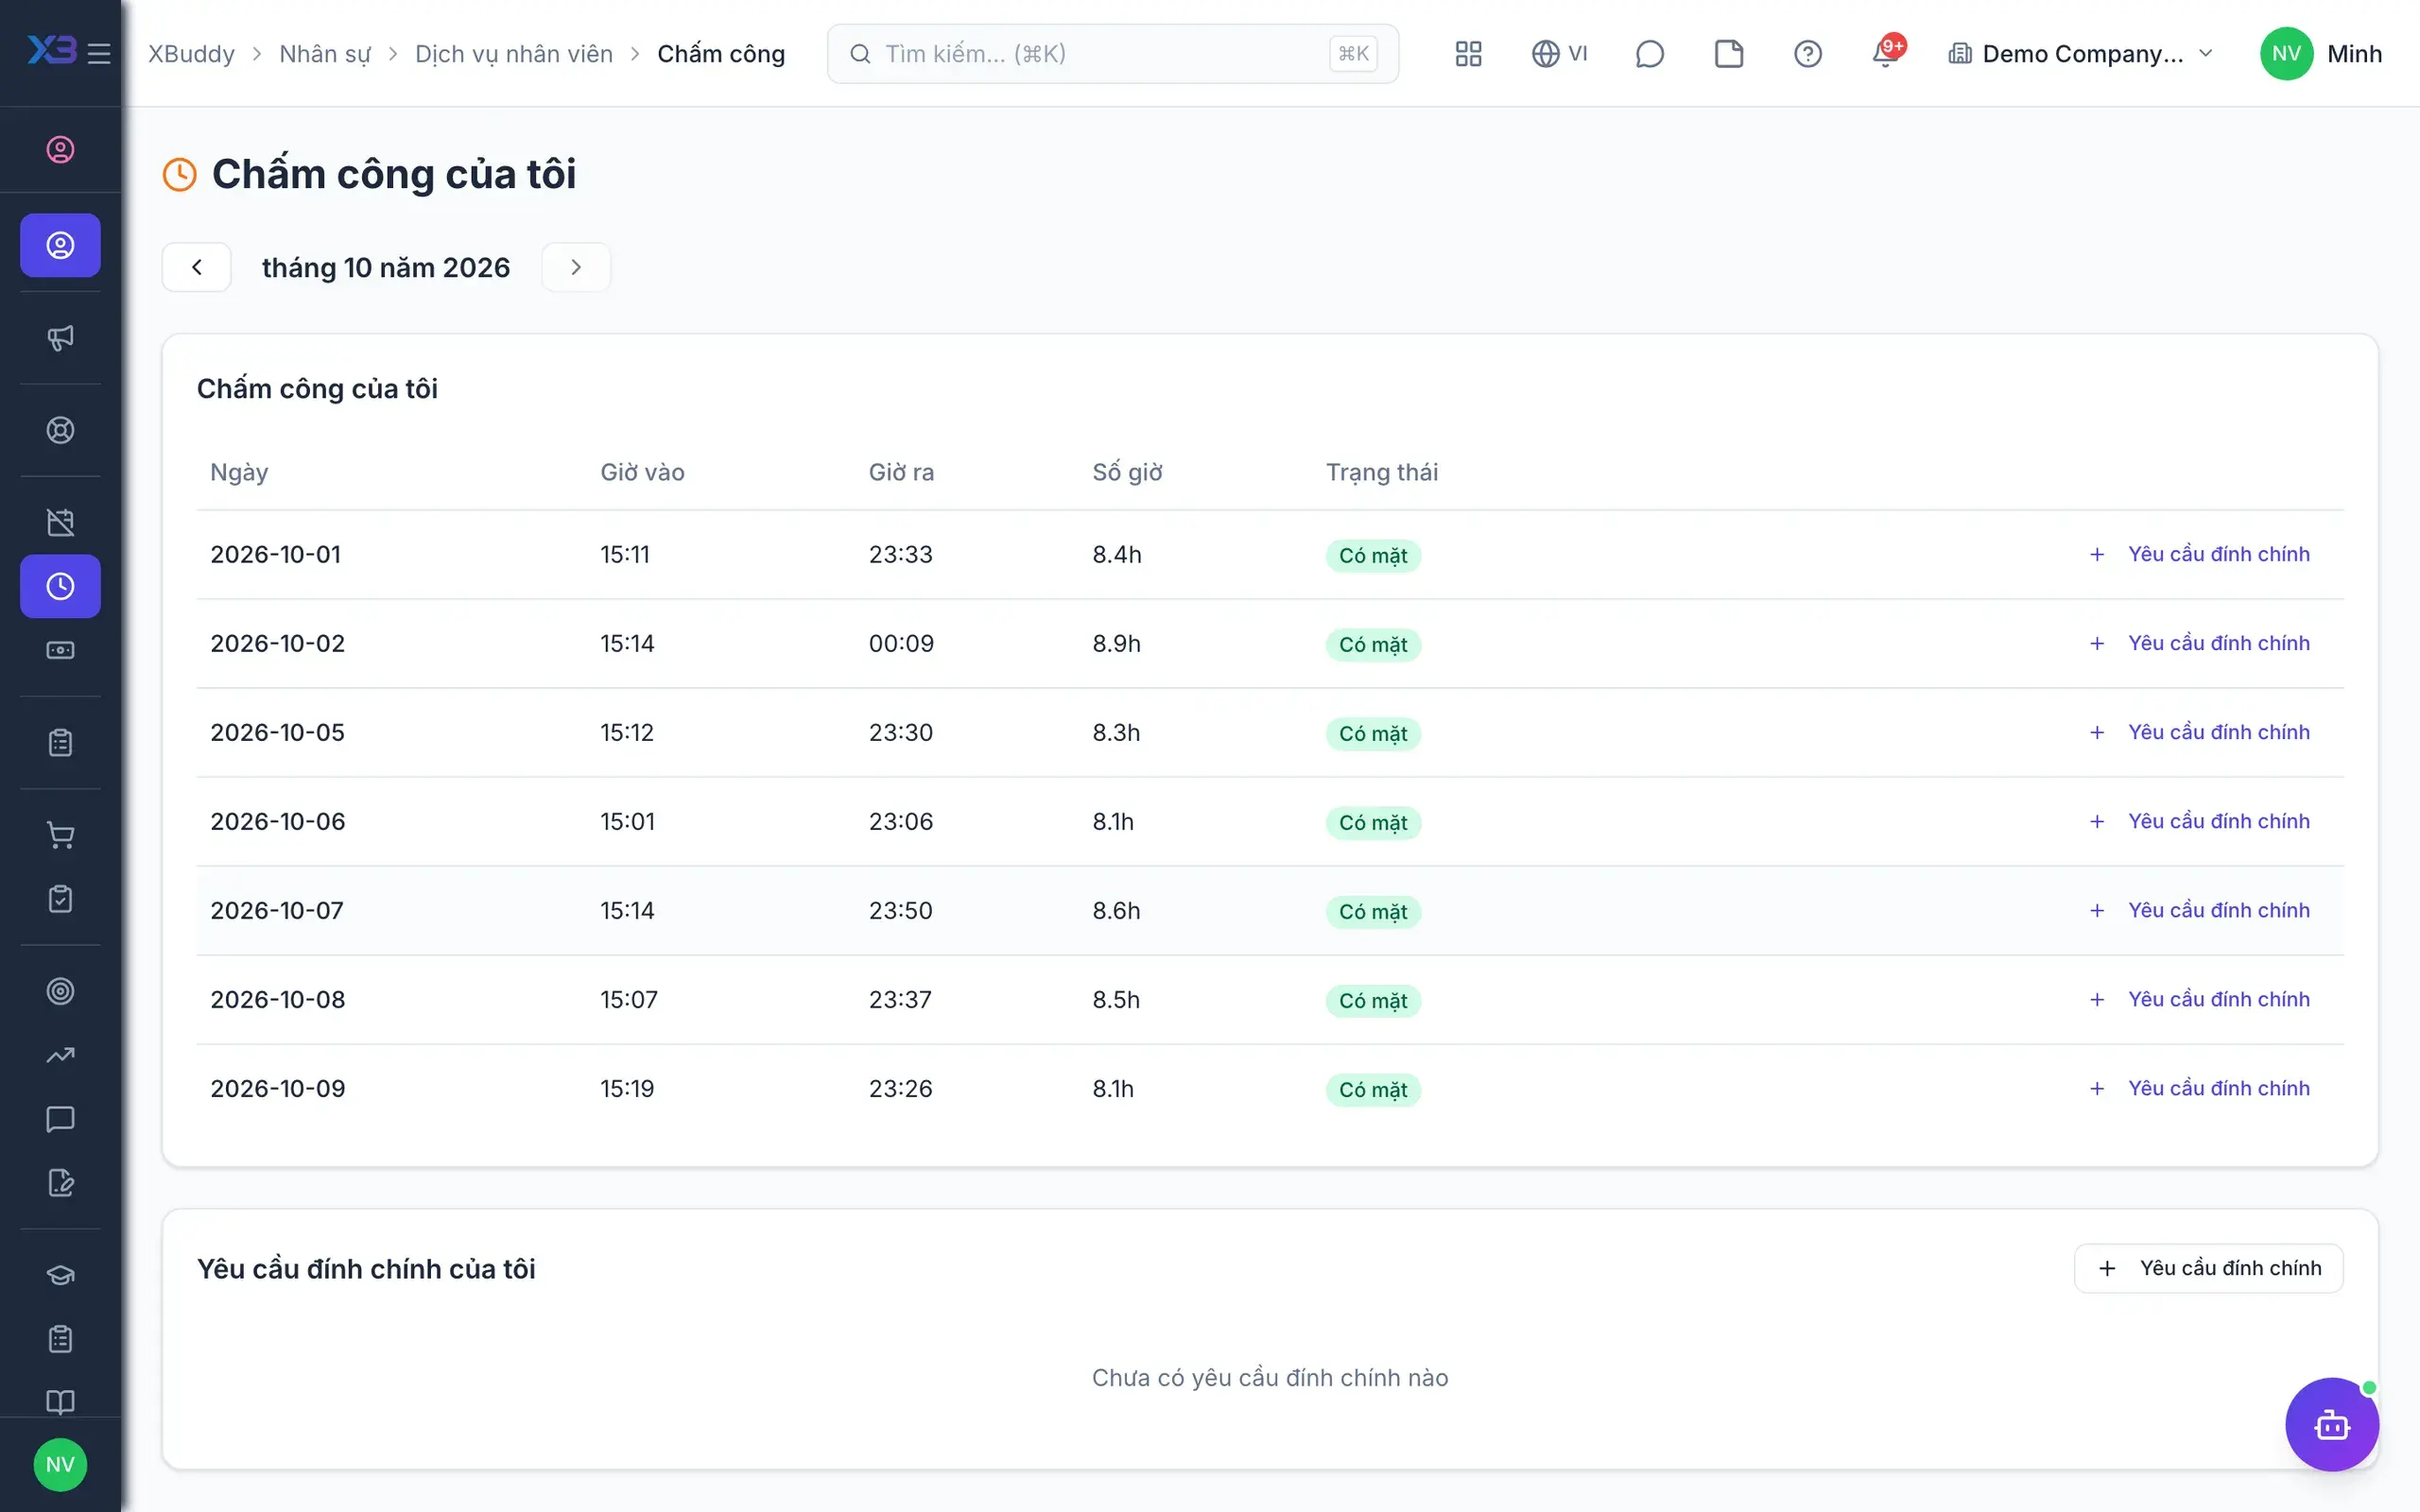Viewport: 2420px width, 1512px height.
Task: Open the help question mark icon
Action: (1807, 54)
